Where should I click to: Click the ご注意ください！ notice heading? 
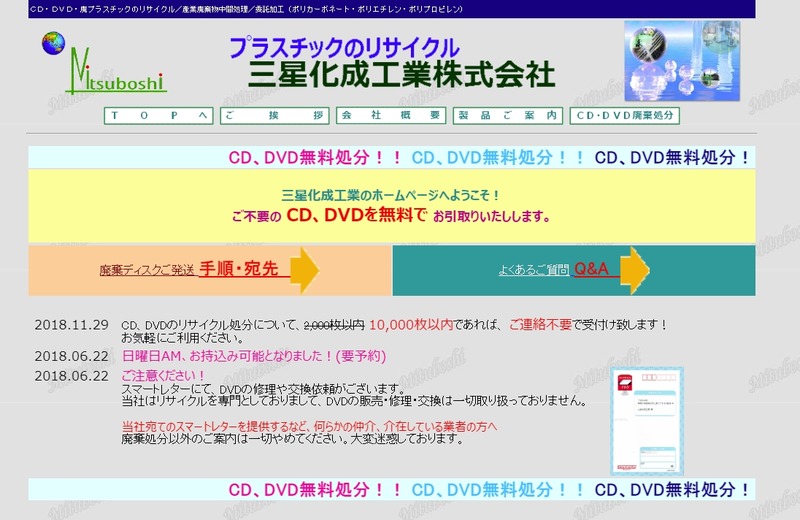tap(163, 376)
